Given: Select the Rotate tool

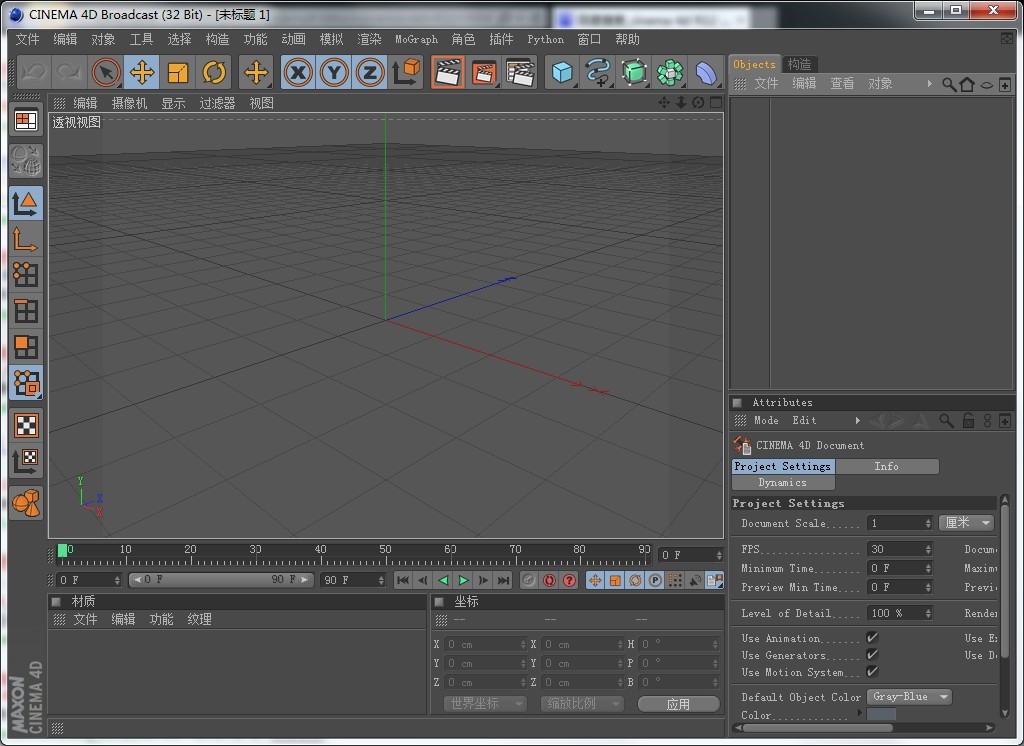Looking at the screenshot, I should pyautogui.click(x=216, y=72).
